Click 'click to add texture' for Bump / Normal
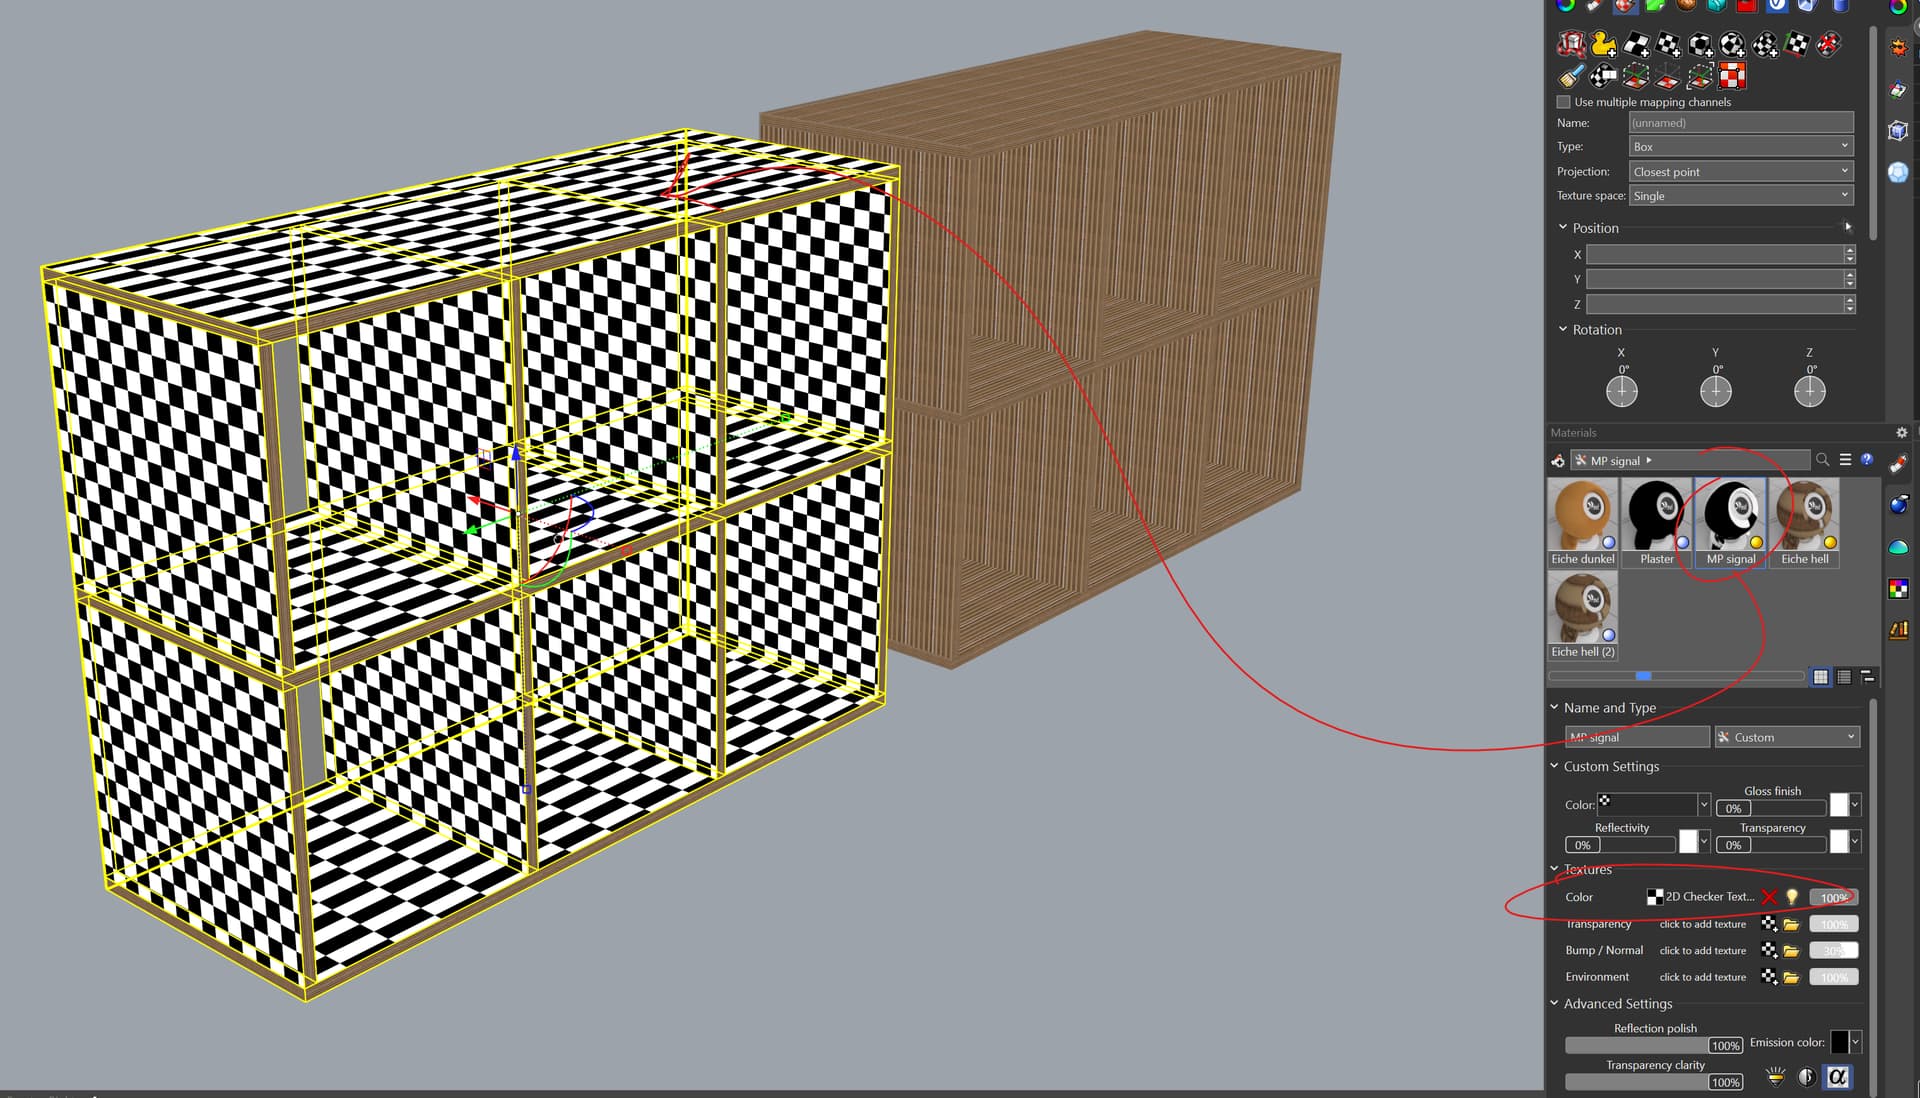 click(x=1701, y=950)
